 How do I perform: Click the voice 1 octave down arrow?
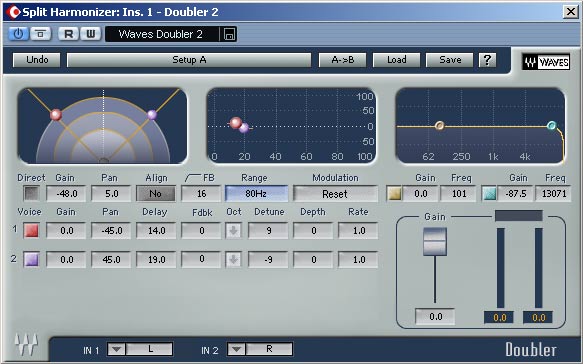233,231
